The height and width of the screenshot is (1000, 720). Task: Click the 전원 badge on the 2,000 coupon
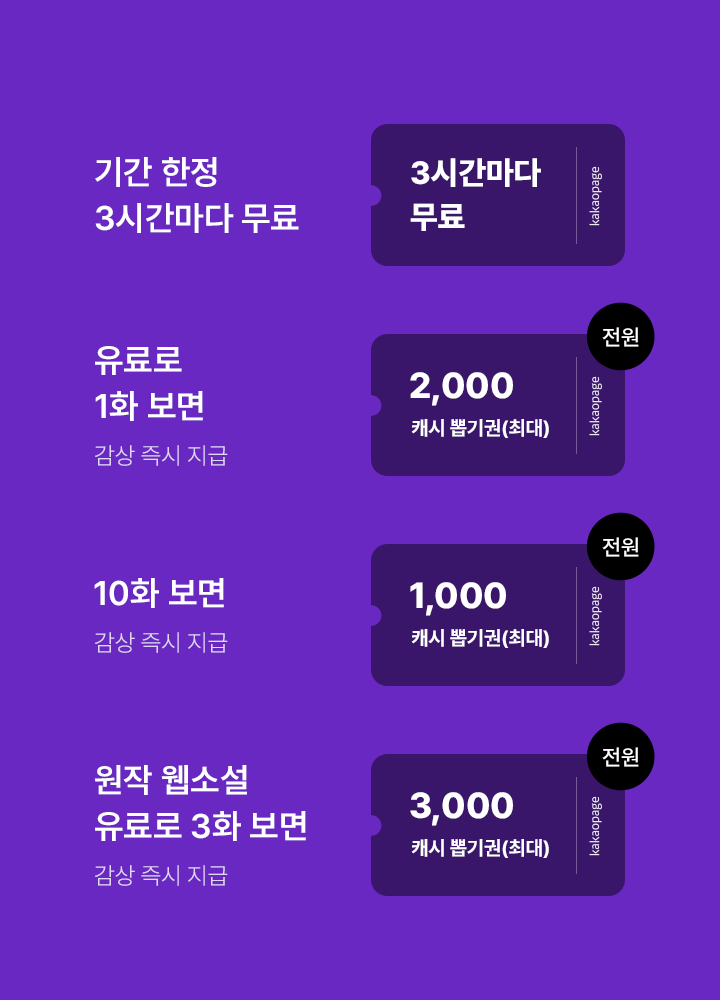tap(620, 337)
